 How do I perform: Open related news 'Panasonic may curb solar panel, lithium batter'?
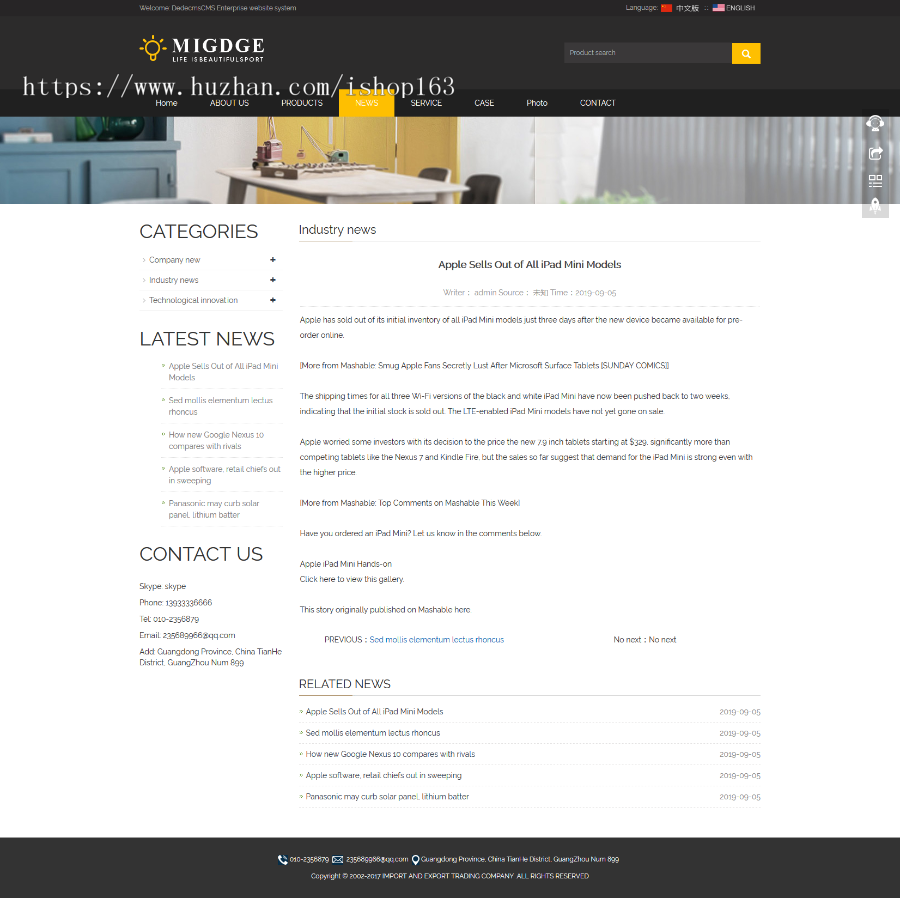387,796
